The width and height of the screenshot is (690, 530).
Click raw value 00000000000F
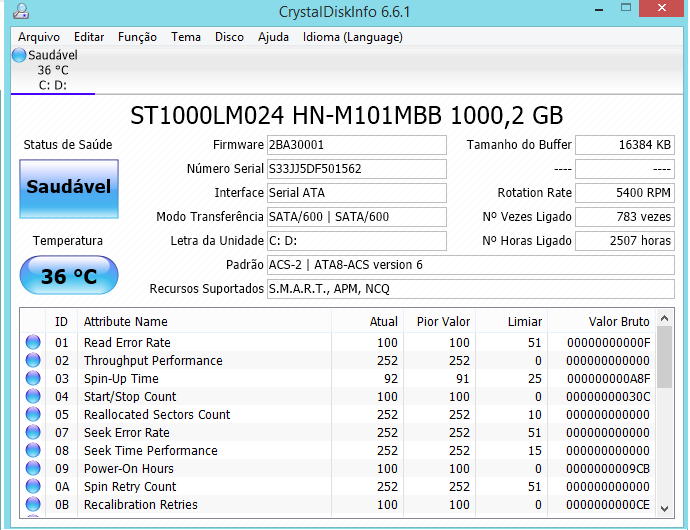608,342
